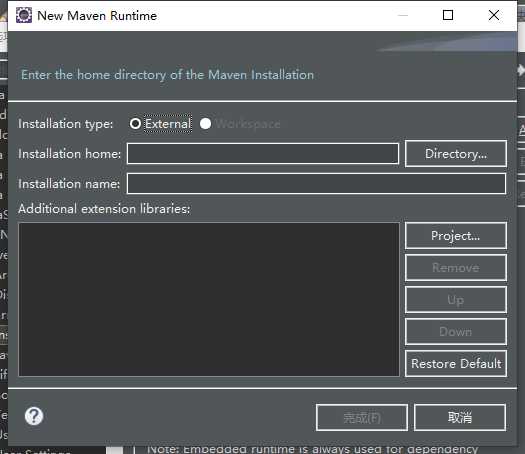Click the Up button
The width and height of the screenshot is (525, 454).
[456, 300]
